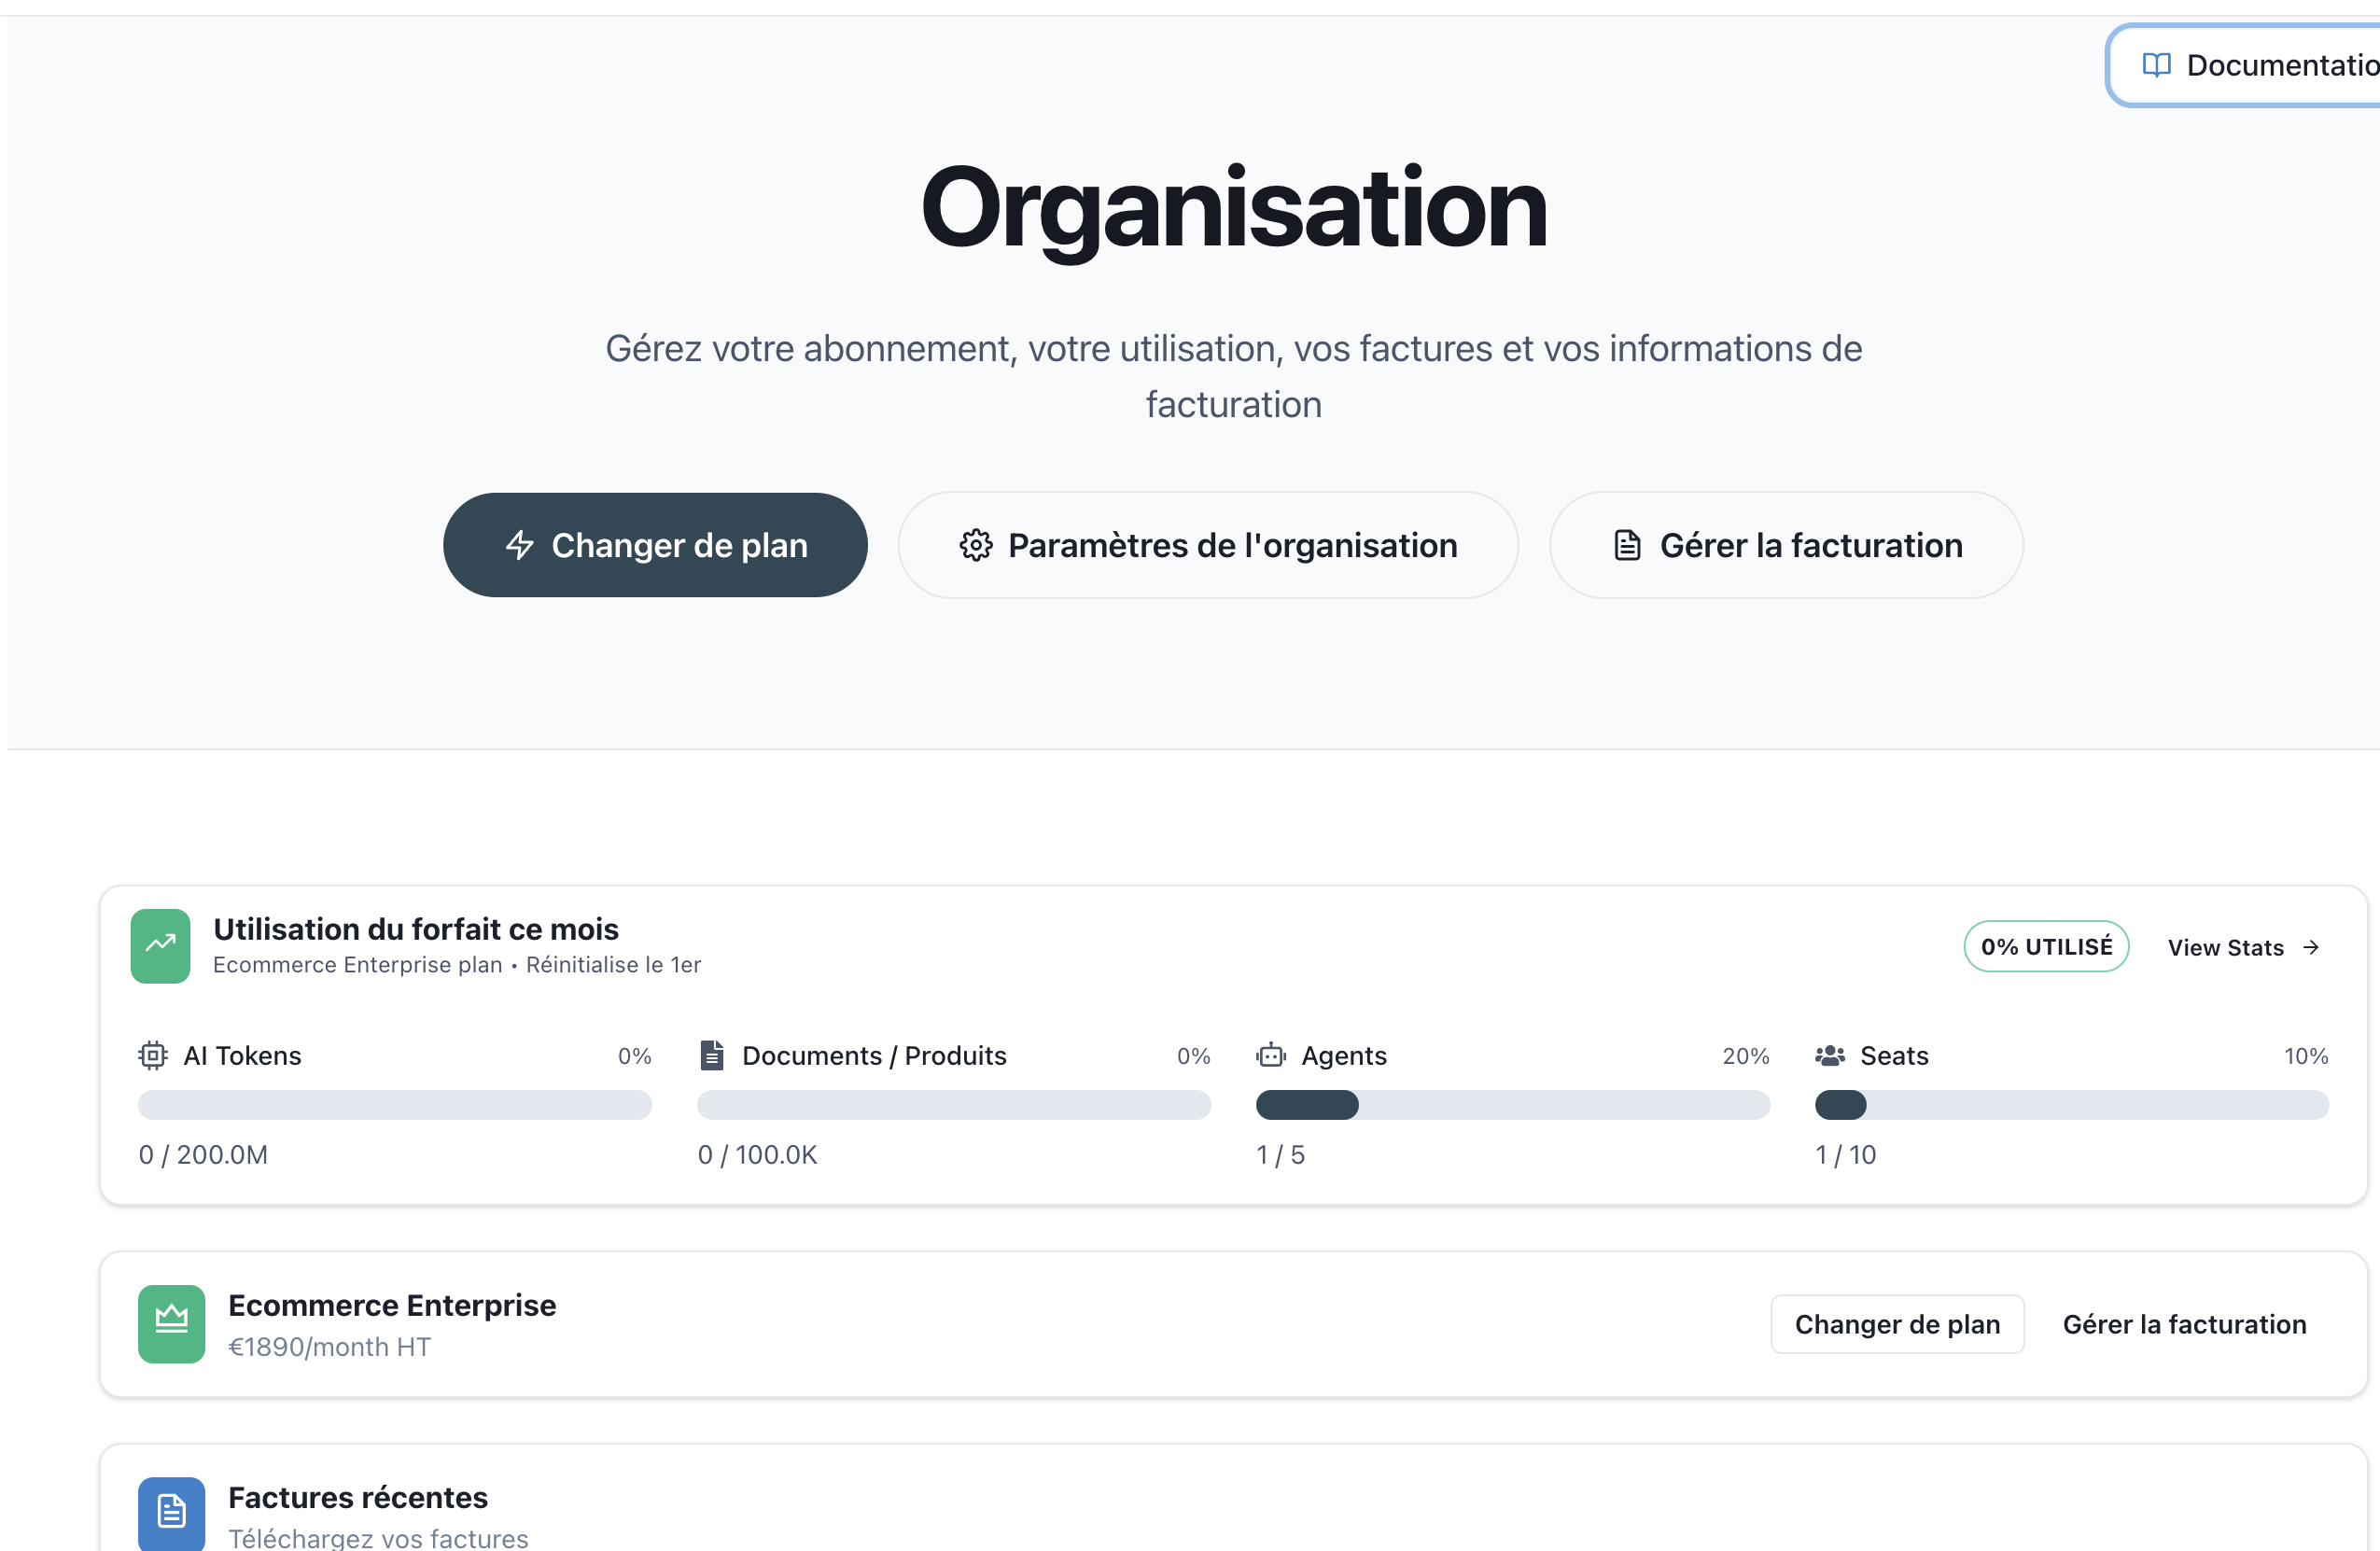The image size is (2380, 1551).
Task: Open the Documentation panel
Action: pos(2270,65)
